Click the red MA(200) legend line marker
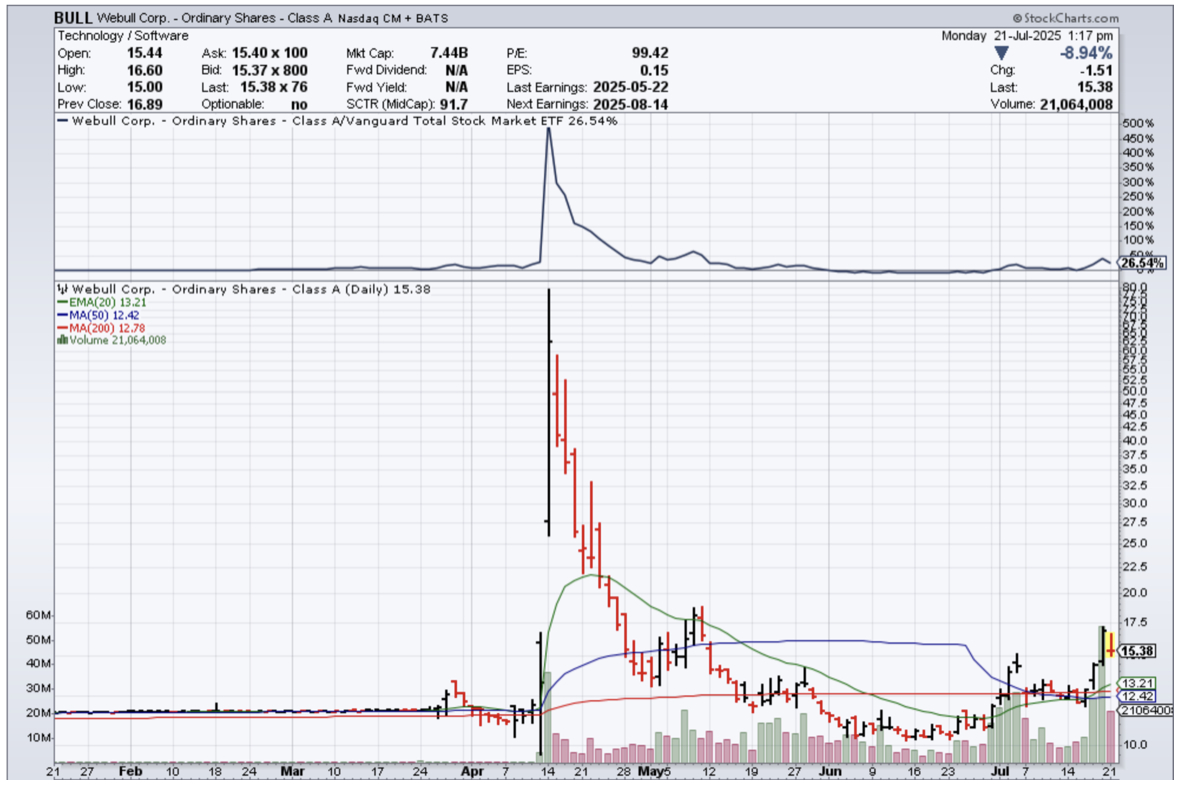 click(x=63, y=327)
